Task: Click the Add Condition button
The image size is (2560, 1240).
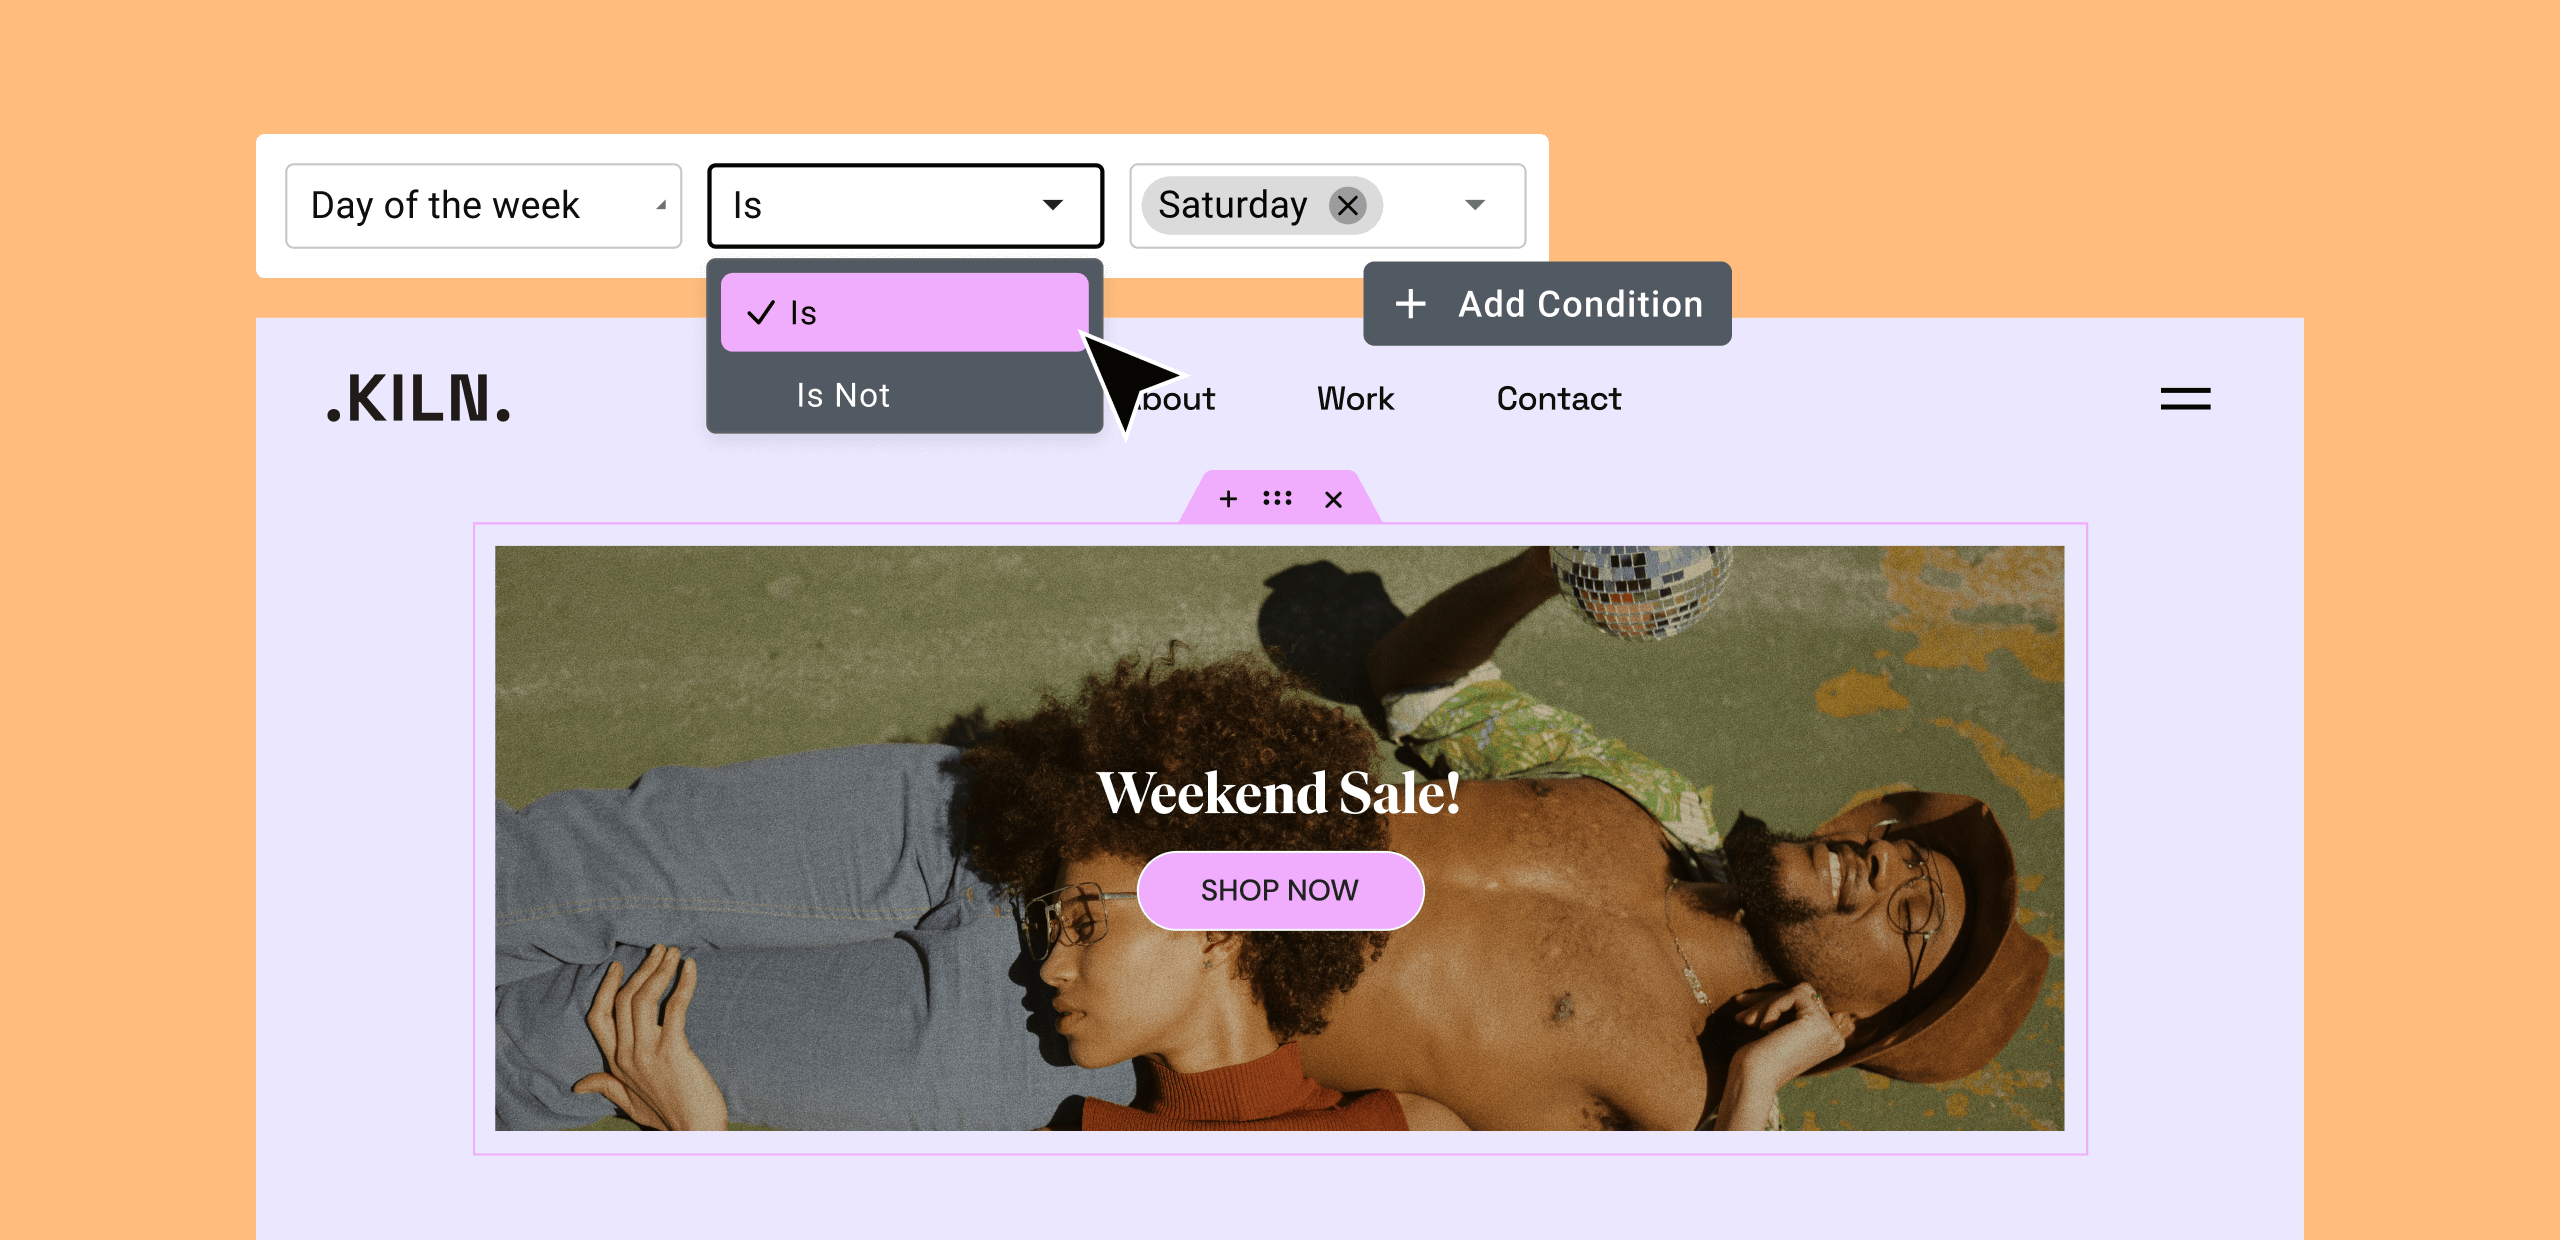Action: [x=1547, y=304]
